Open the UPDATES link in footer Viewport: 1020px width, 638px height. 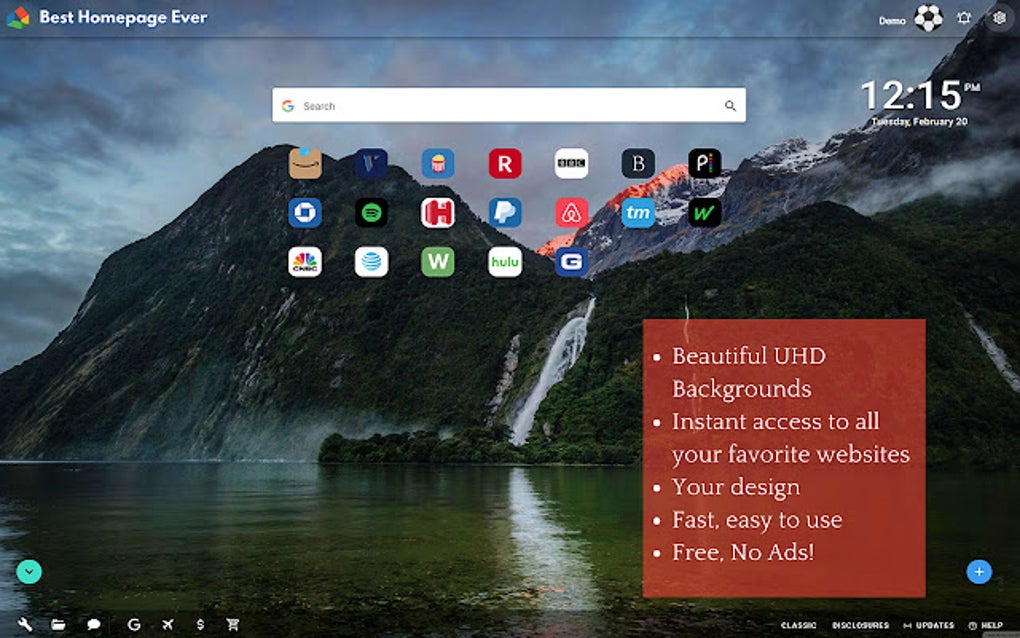coord(928,624)
